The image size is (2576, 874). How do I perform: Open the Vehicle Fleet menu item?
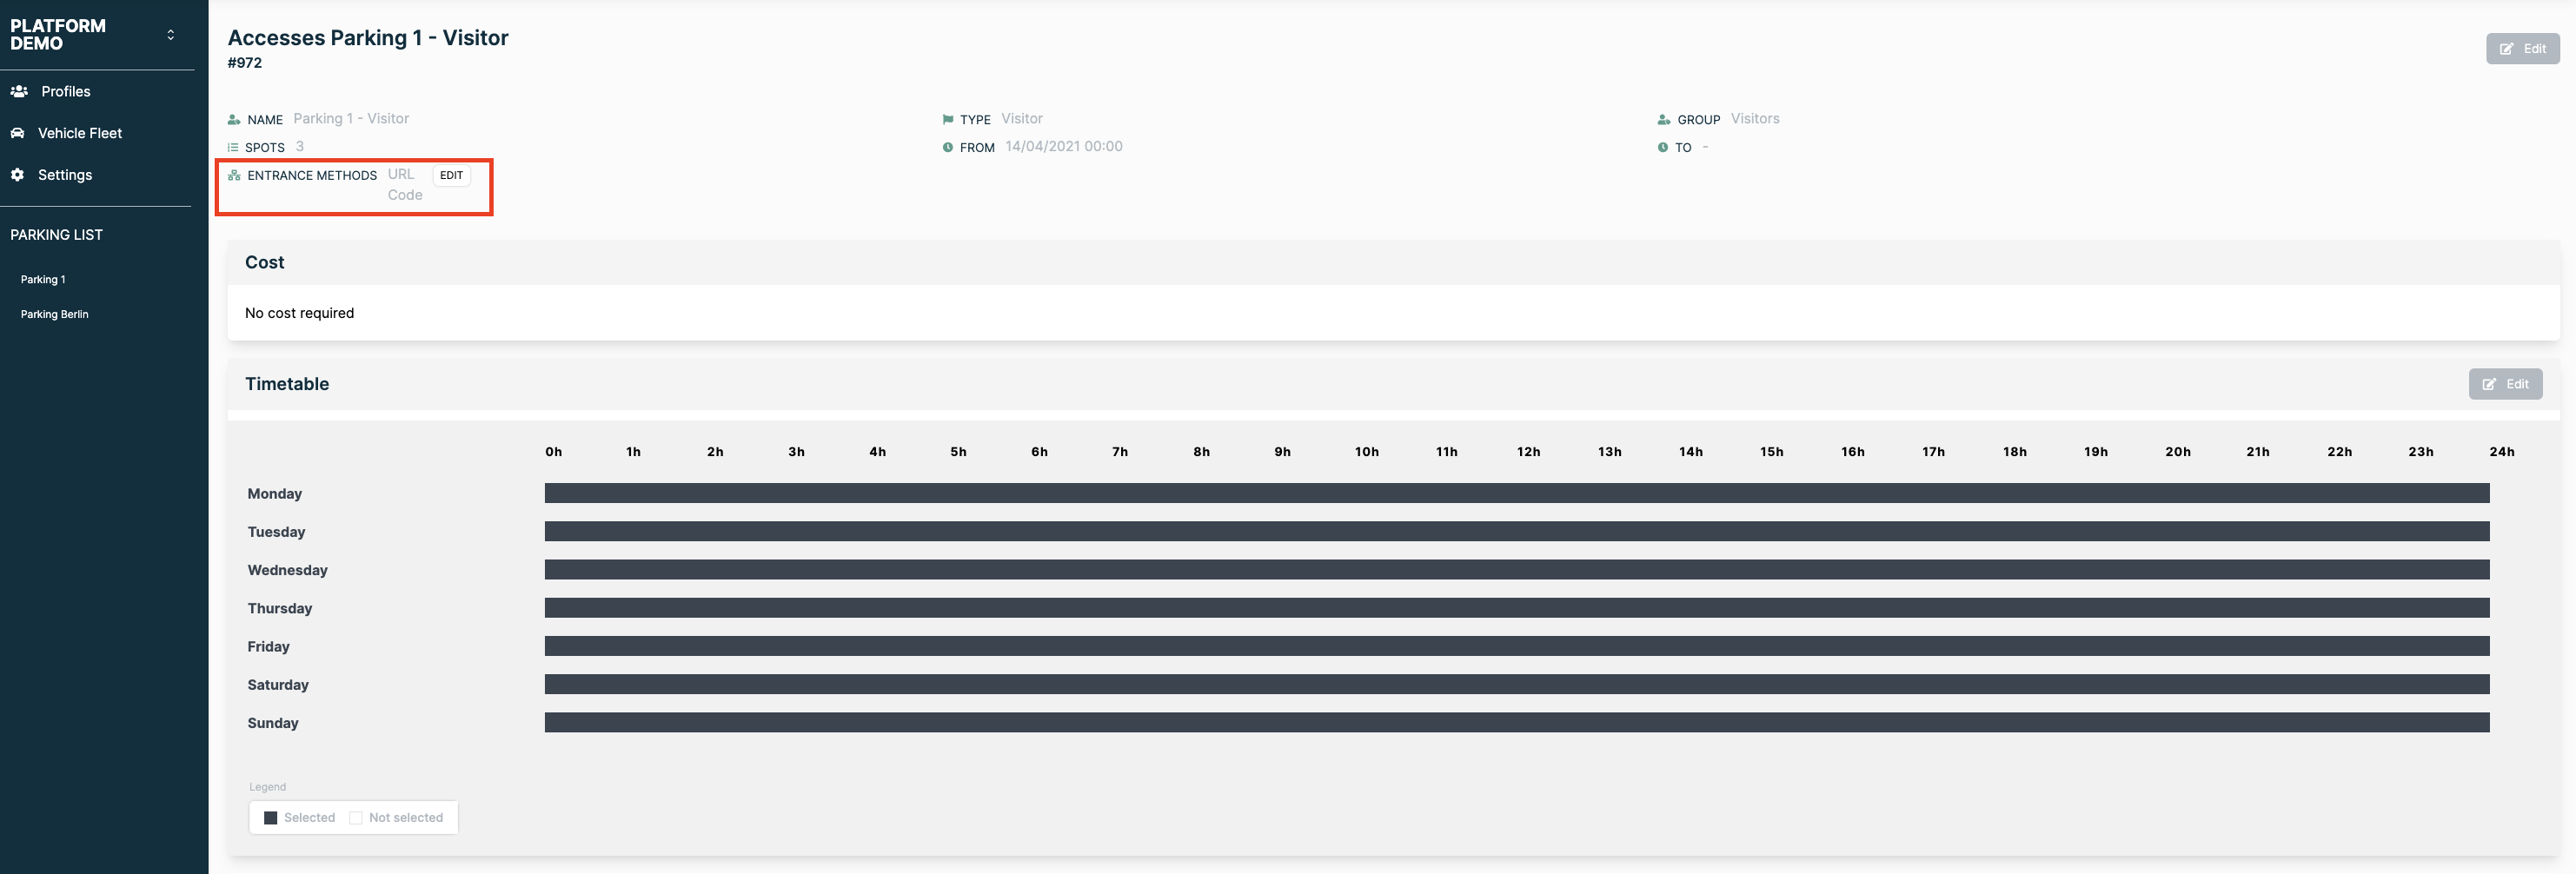tap(79, 133)
